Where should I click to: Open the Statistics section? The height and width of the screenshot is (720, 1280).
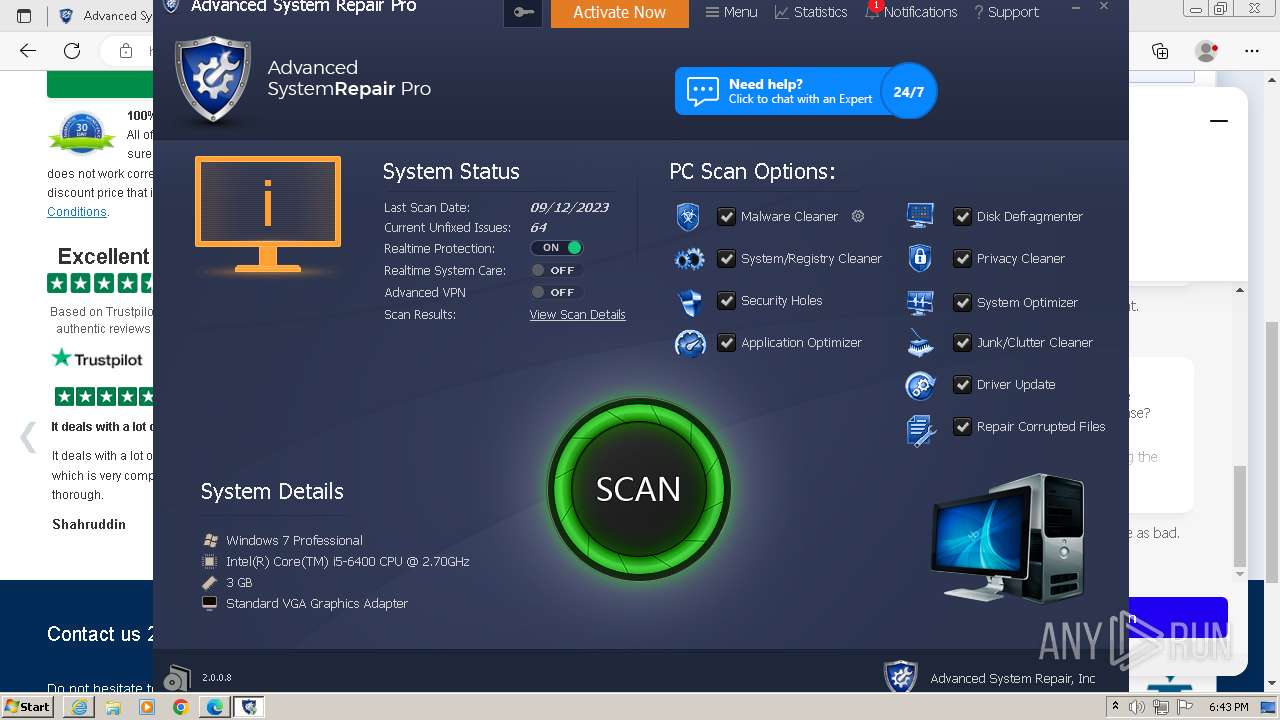click(811, 12)
